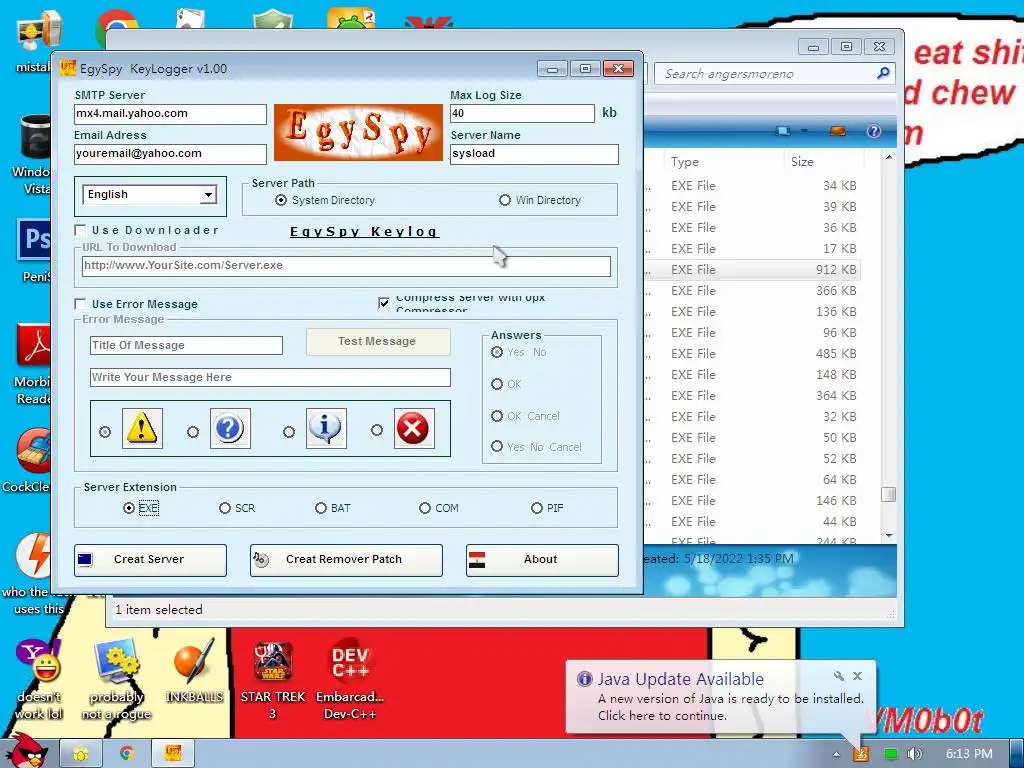Open the Explorer views dropdown arrow
The height and width of the screenshot is (768, 1024).
tap(805, 131)
